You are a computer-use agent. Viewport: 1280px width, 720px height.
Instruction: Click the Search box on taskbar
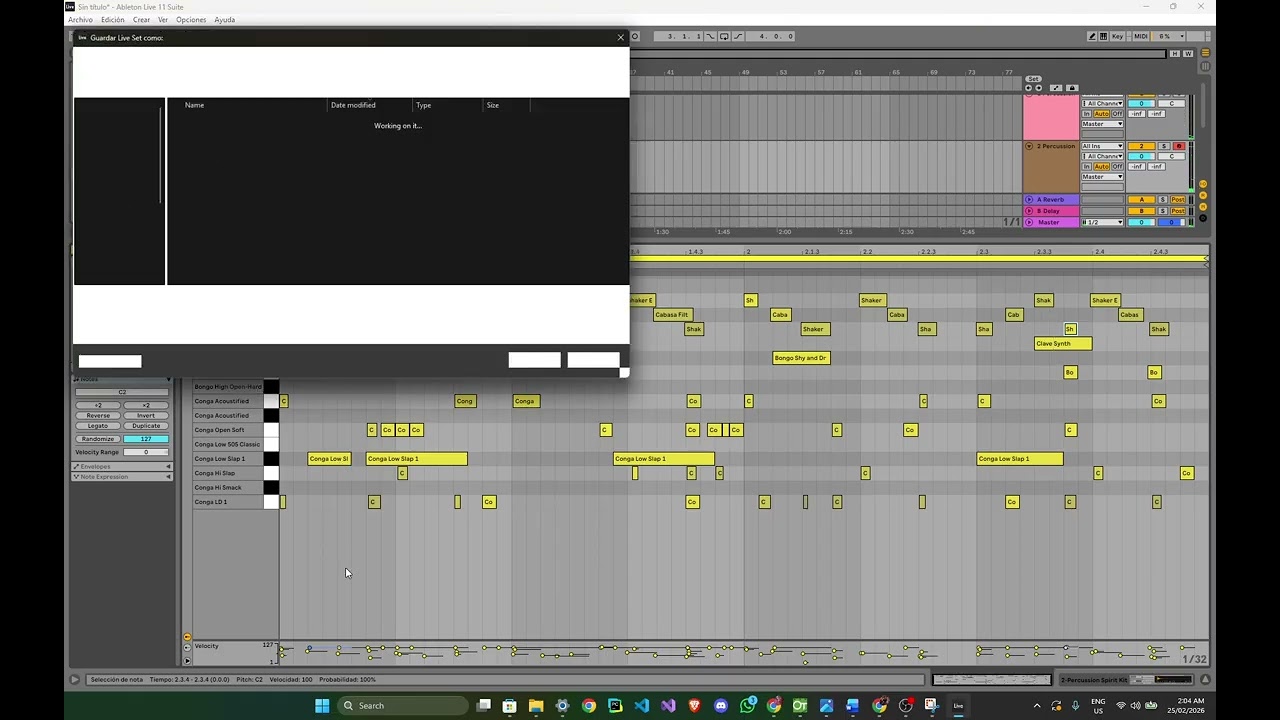(404, 705)
